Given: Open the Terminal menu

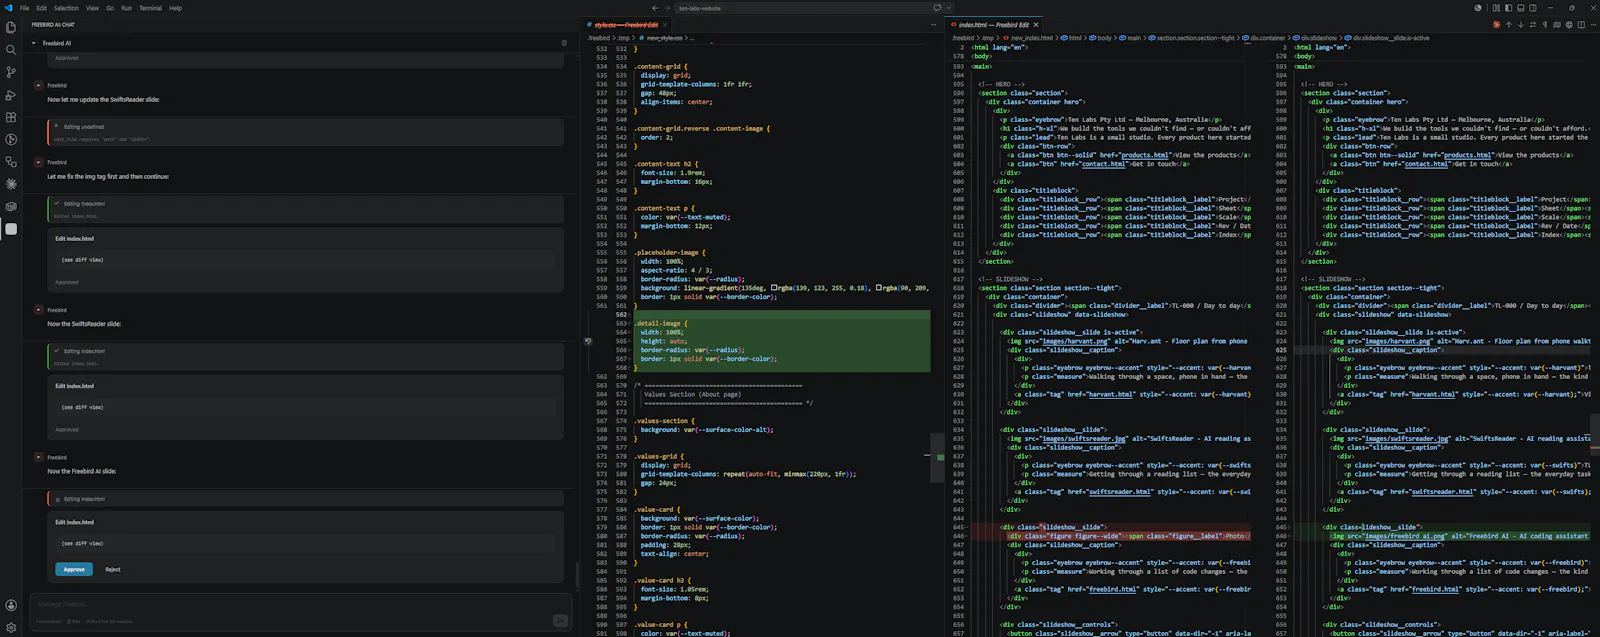Looking at the screenshot, I should coord(150,8).
